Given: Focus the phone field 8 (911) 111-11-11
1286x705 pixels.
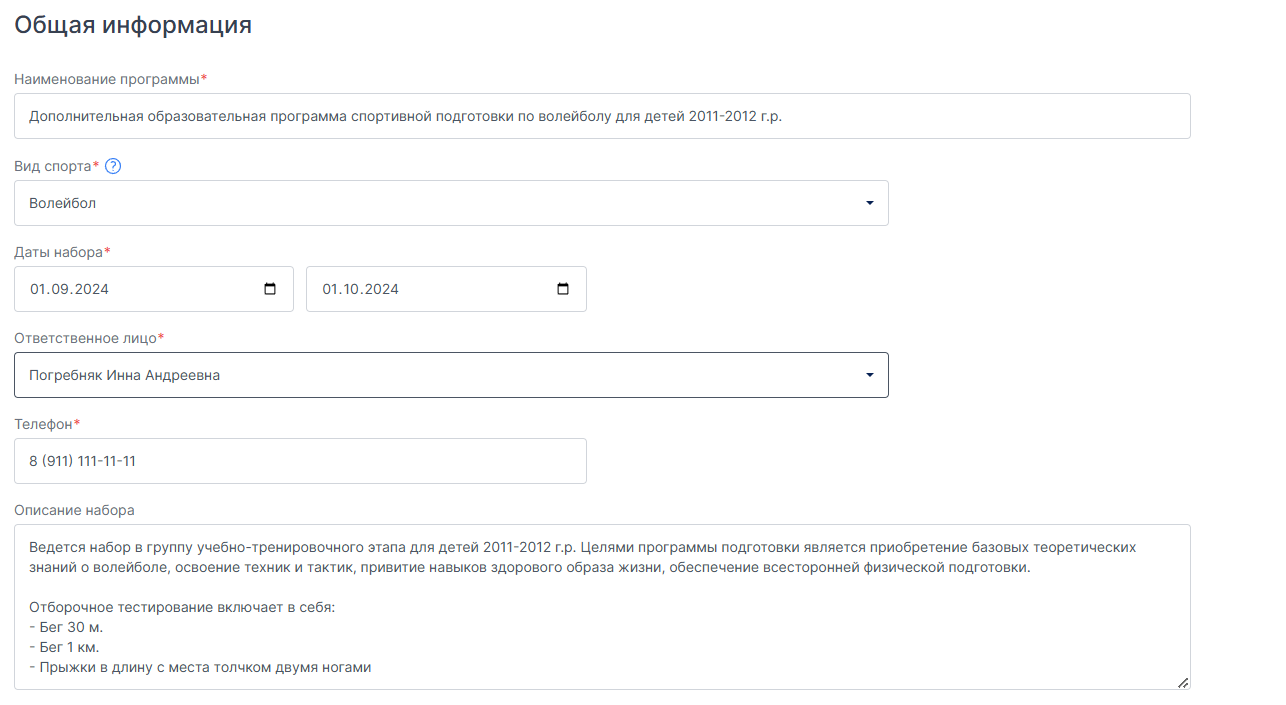Looking at the screenshot, I should [x=300, y=461].
